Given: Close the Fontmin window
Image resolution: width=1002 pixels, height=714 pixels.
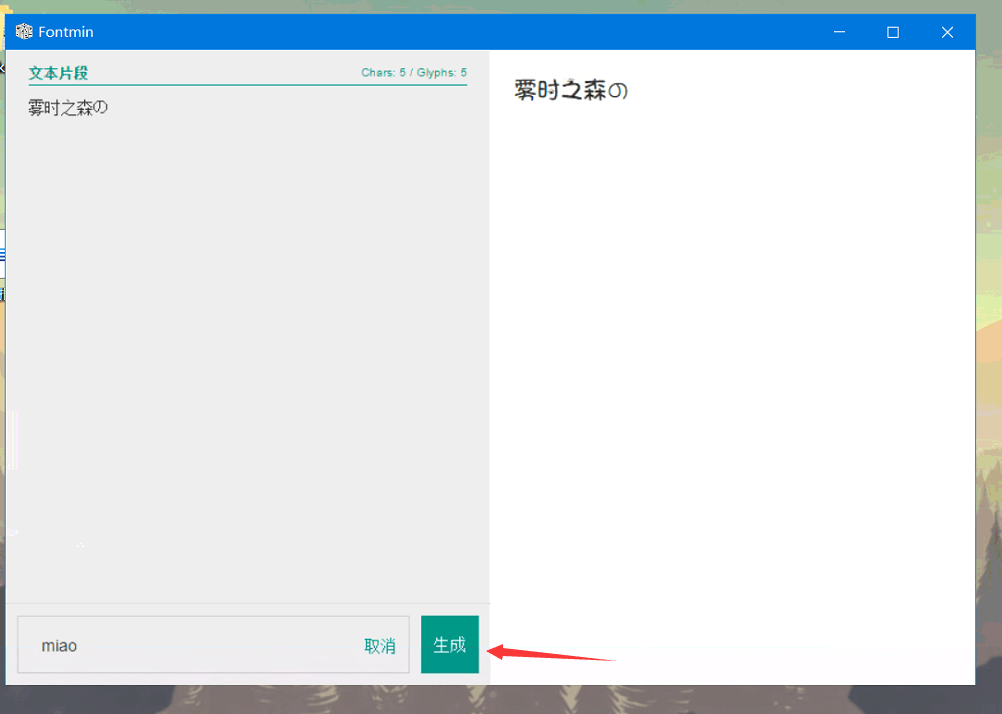Looking at the screenshot, I should (x=947, y=32).
